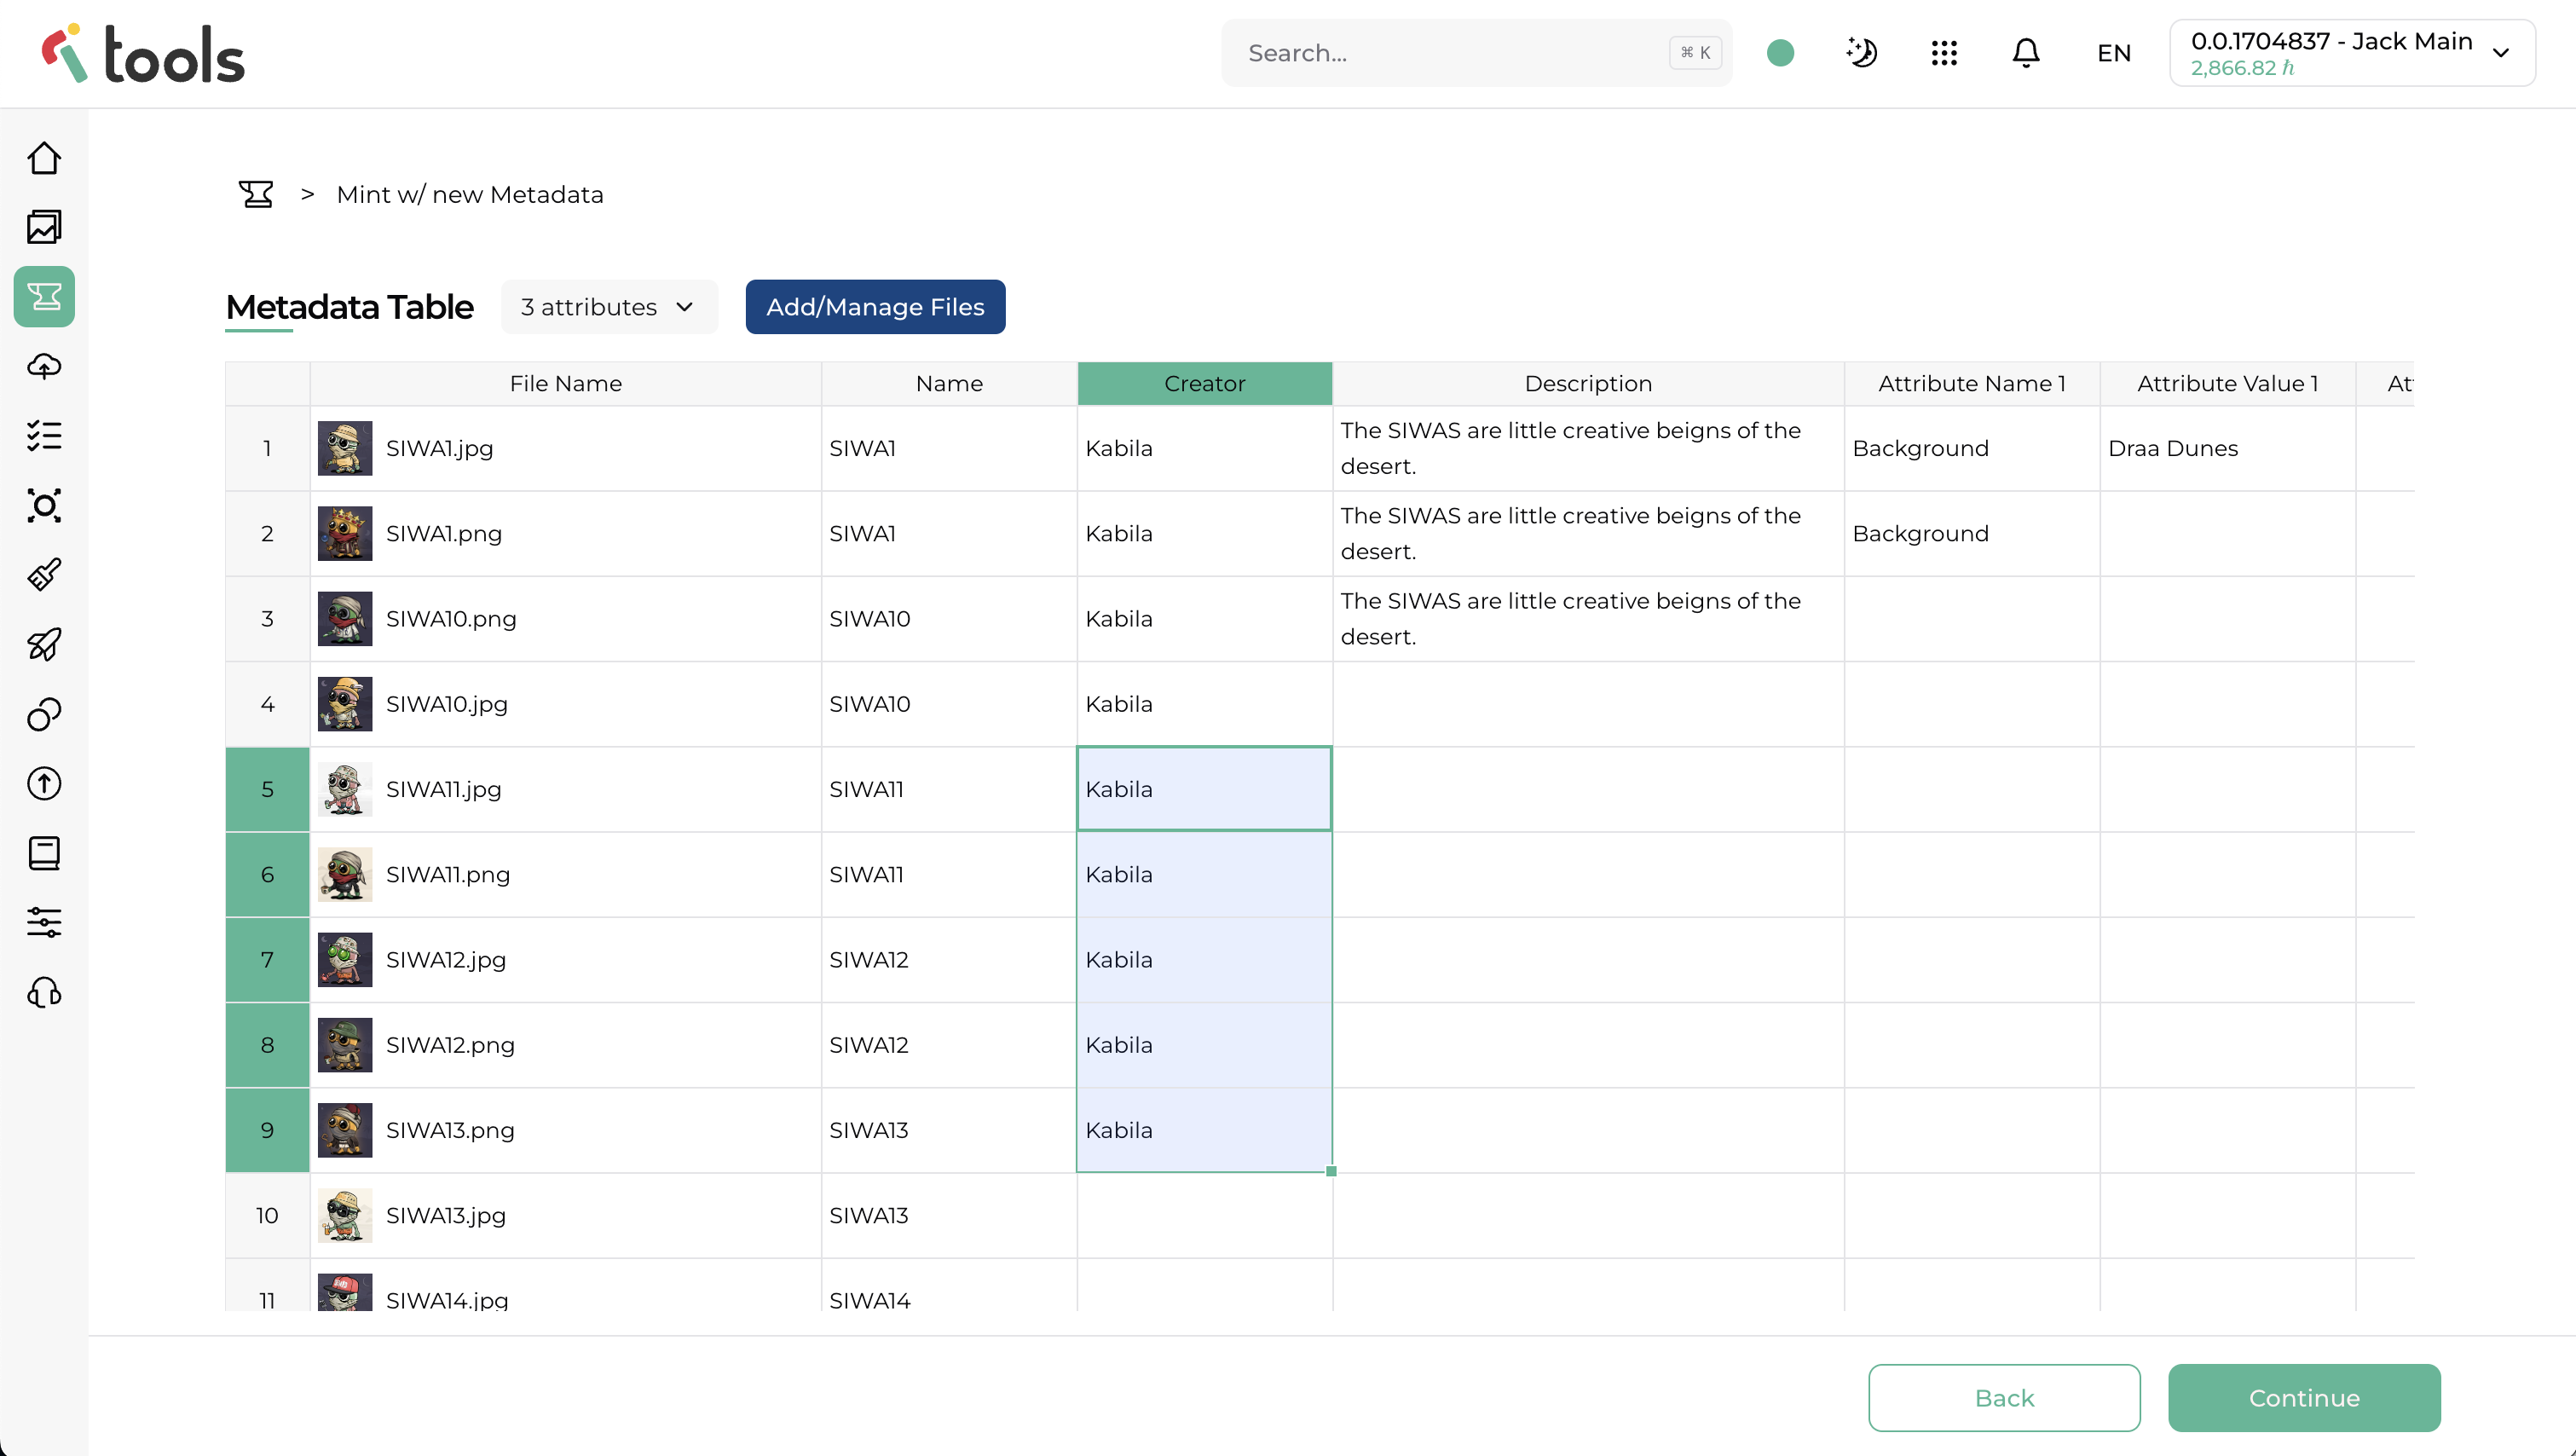Viewport: 2576px width, 1456px height.
Task: Click the notification bell icon
Action: pos(2025,53)
